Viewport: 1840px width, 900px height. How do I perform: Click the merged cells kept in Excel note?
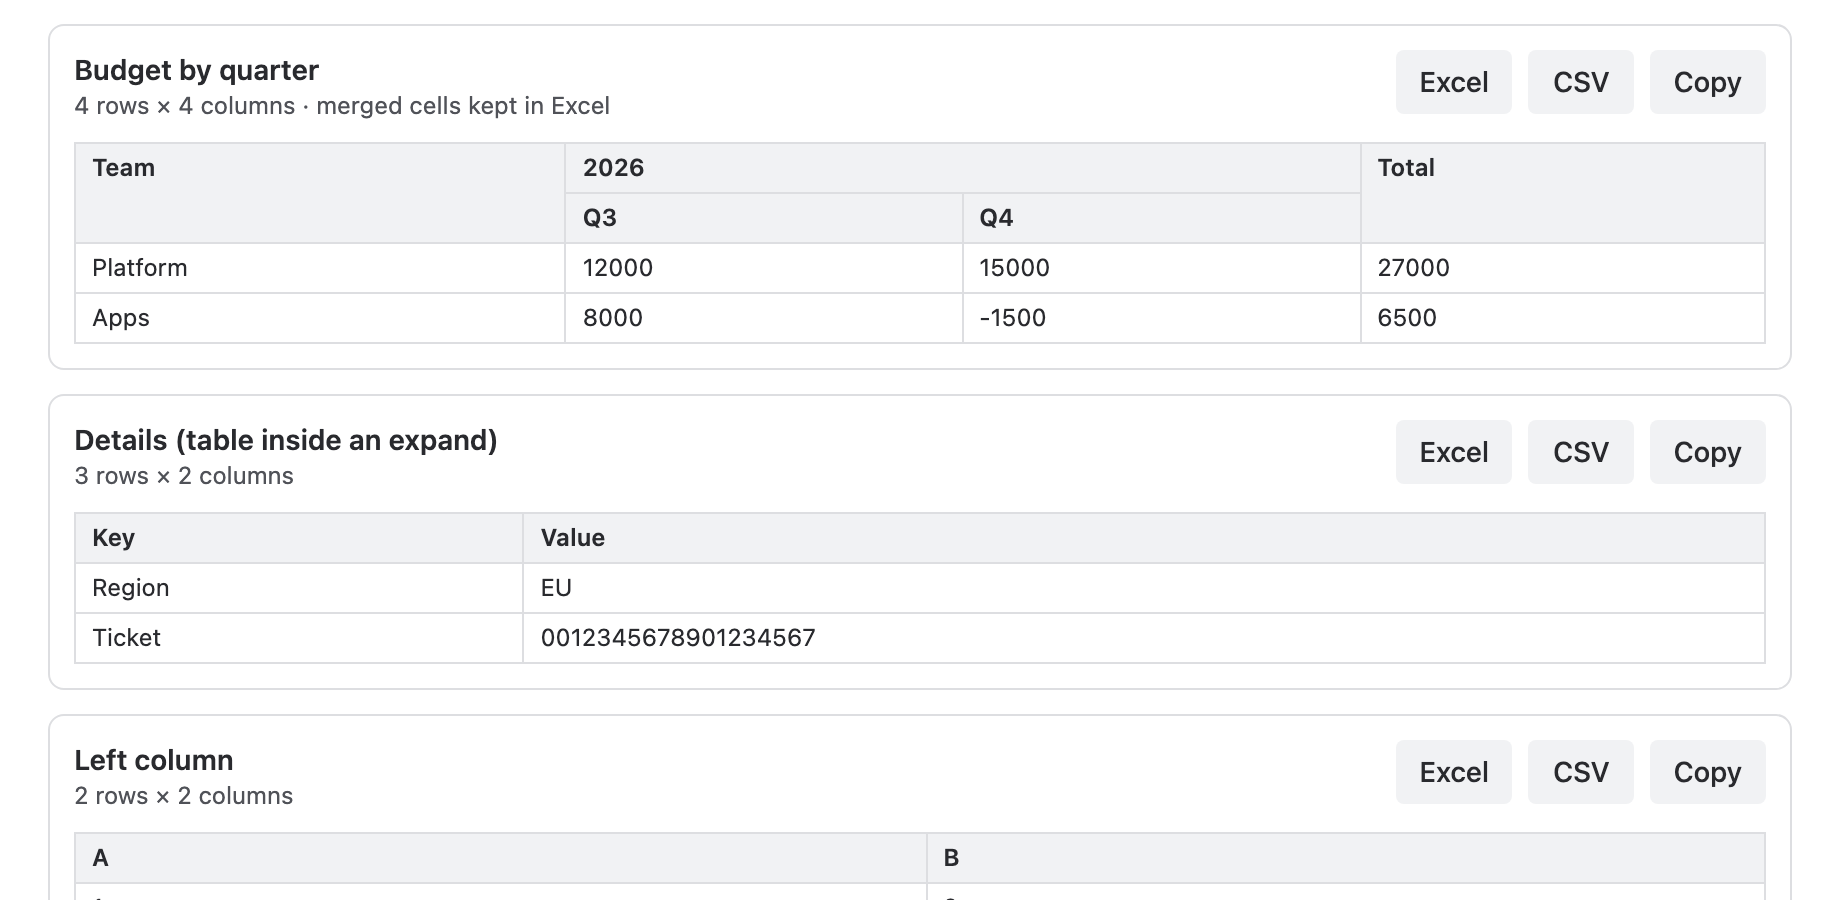click(x=463, y=106)
